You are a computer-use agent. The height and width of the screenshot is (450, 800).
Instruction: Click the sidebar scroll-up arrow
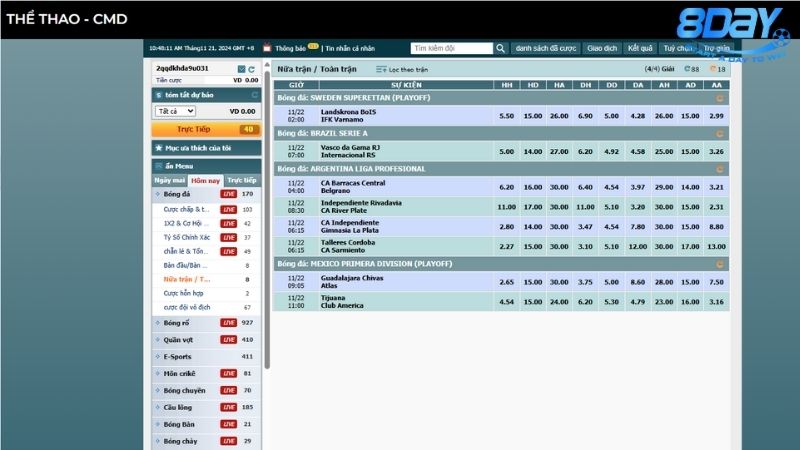point(267,65)
